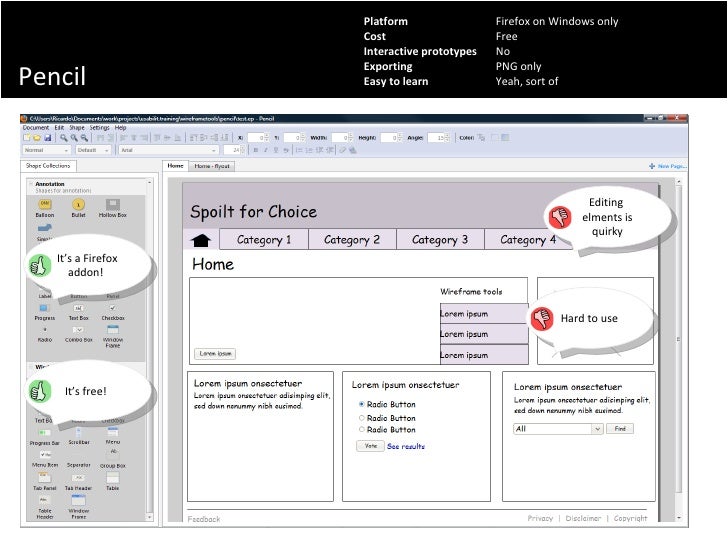This screenshot has height=546, width=728.
Task: Click the canvas vertical scrollbar
Action: 679,351
